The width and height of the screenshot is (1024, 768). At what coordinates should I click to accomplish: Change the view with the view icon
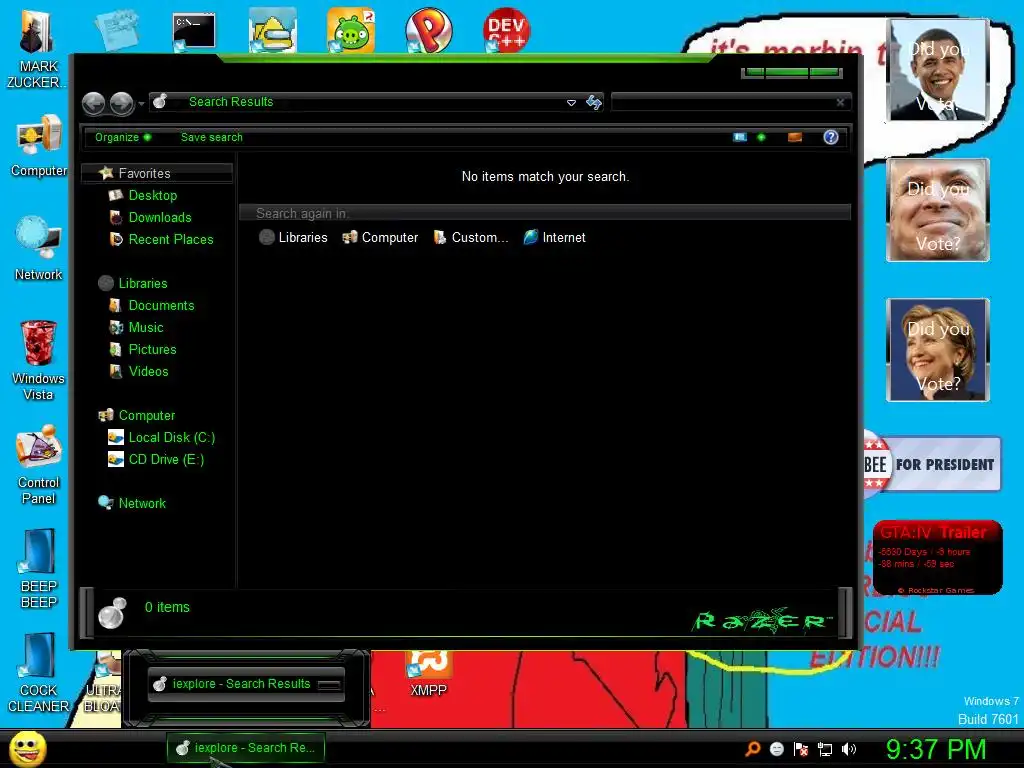(740, 137)
